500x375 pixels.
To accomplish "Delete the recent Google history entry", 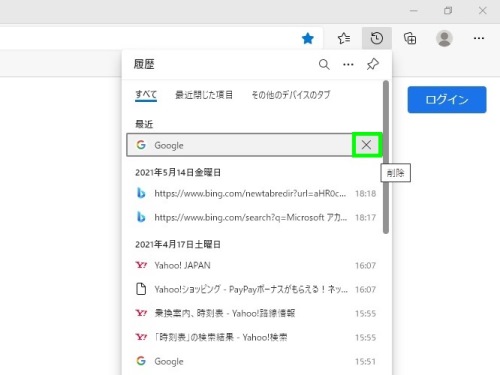I will (x=366, y=145).
